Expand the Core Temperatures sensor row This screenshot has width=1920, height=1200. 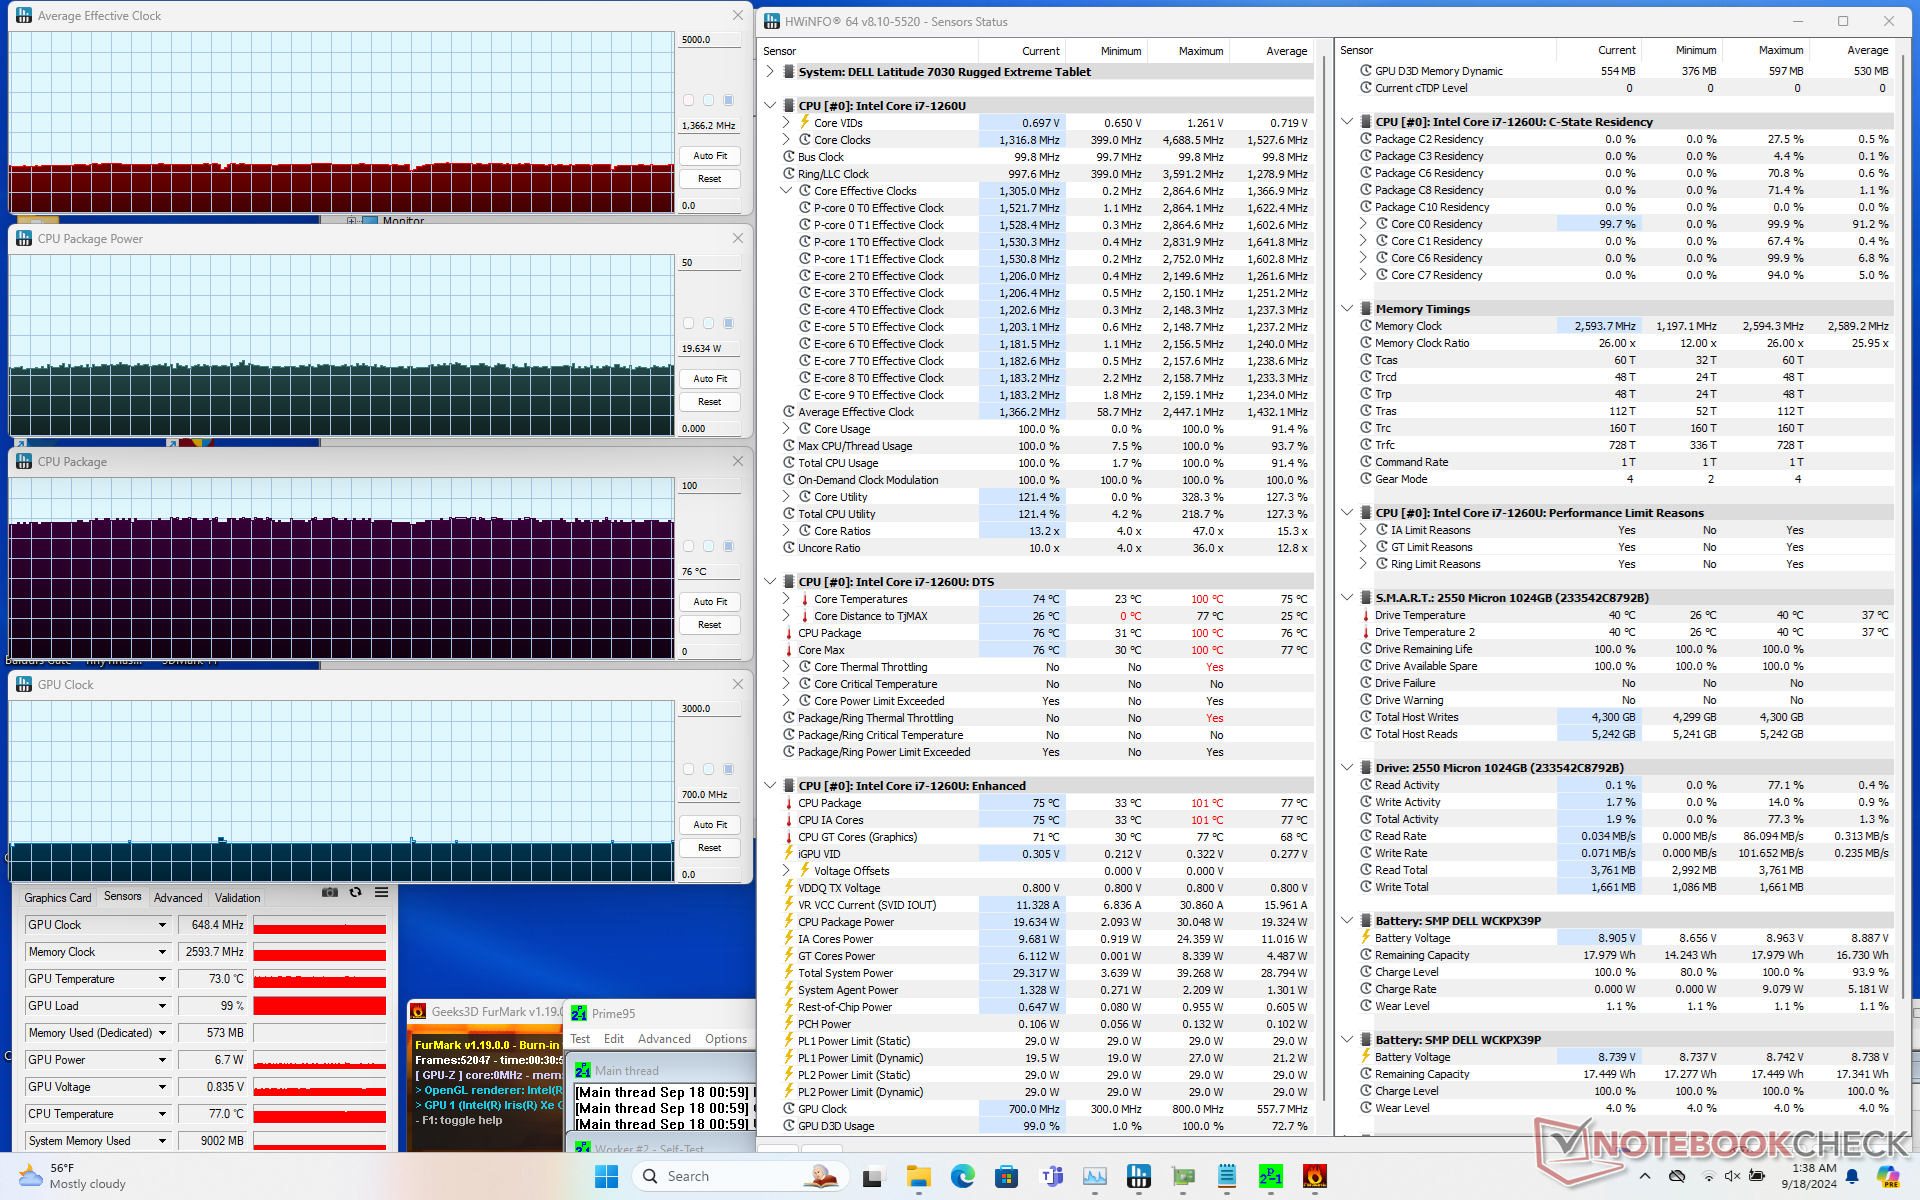pos(786,599)
